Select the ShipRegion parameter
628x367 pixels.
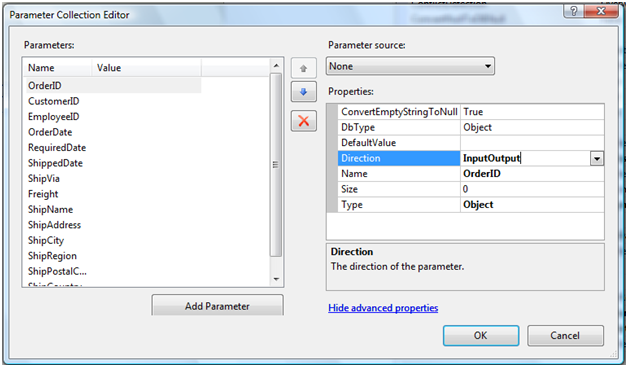pyautogui.click(x=52, y=256)
